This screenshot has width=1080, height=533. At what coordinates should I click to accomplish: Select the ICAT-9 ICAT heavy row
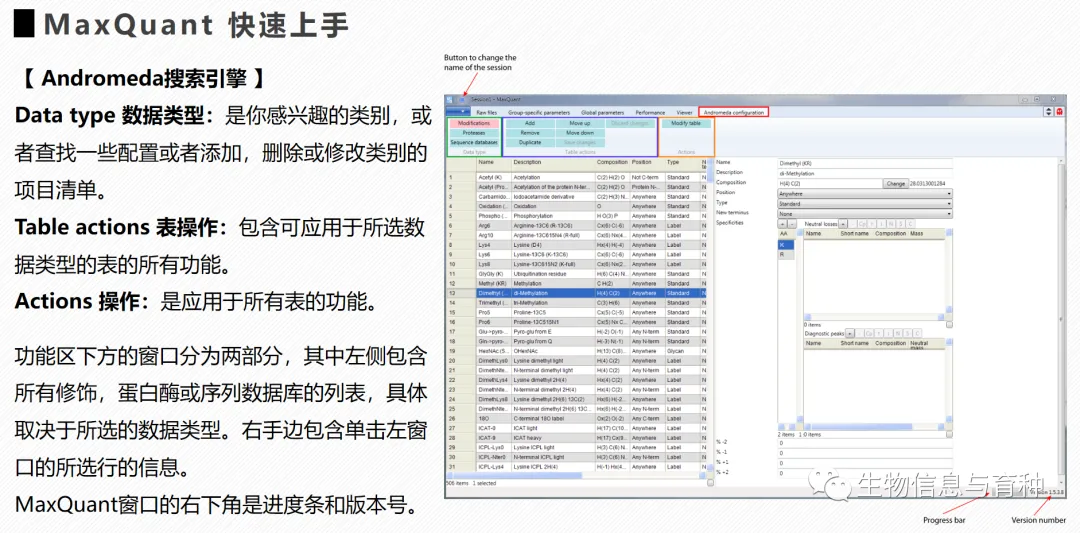[576, 437]
